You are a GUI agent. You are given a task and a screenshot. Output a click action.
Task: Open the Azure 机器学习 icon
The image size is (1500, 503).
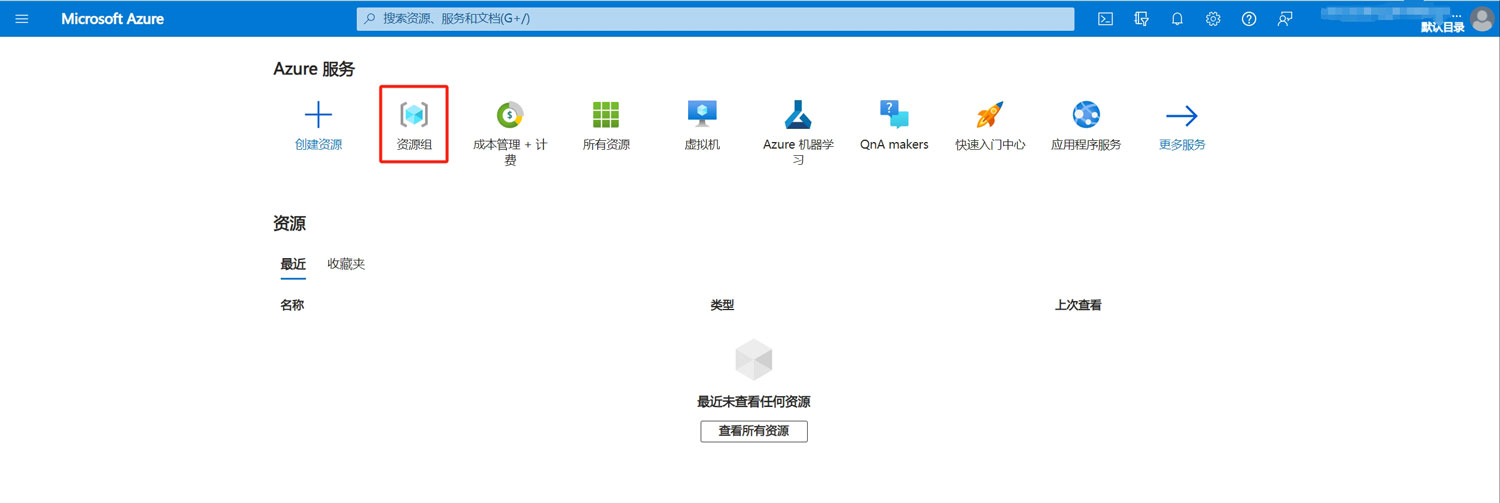click(x=798, y=115)
